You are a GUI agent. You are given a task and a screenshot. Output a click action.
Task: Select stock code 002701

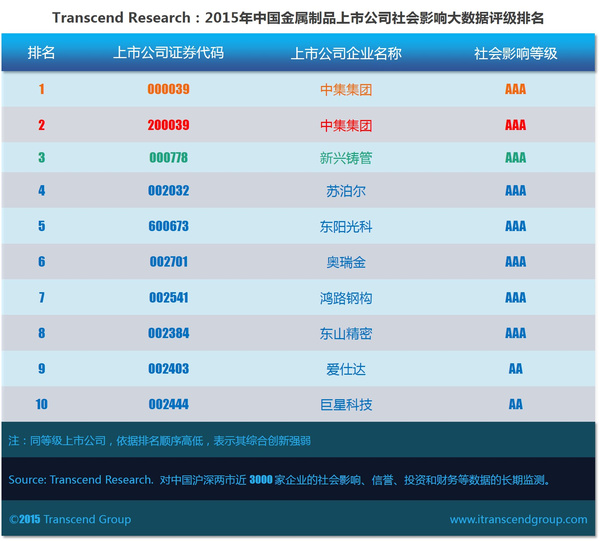[168, 262]
